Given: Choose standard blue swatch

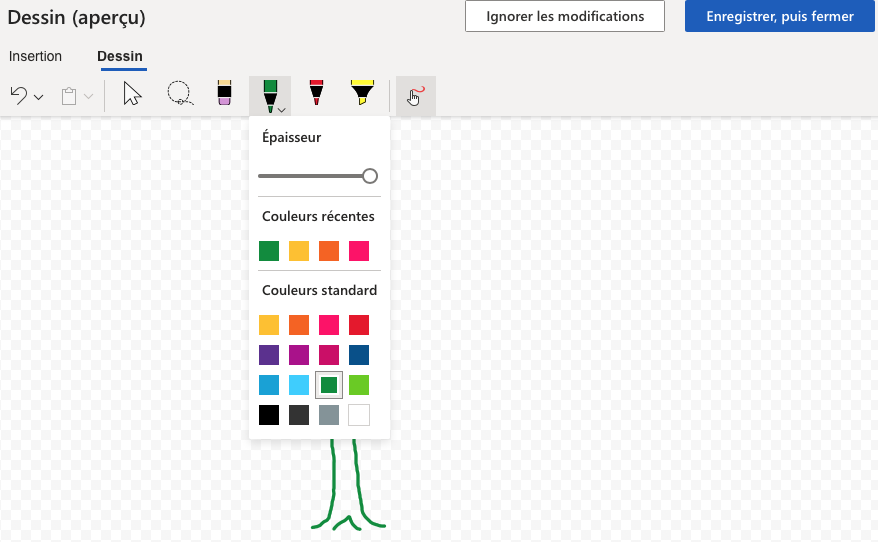Looking at the screenshot, I should coord(269,385).
